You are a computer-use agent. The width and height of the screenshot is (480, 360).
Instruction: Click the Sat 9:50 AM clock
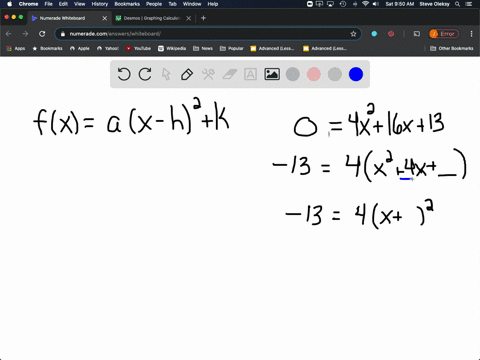coord(400,4)
